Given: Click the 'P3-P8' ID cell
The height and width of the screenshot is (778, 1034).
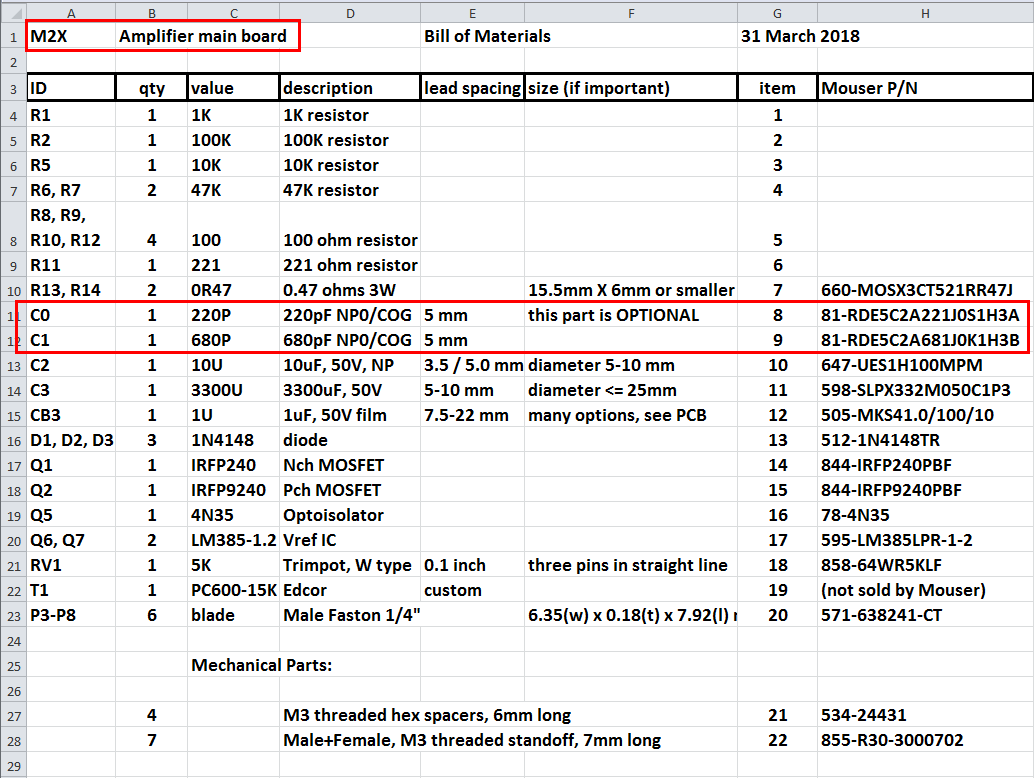Looking at the screenshot, I should pos(71,616).
